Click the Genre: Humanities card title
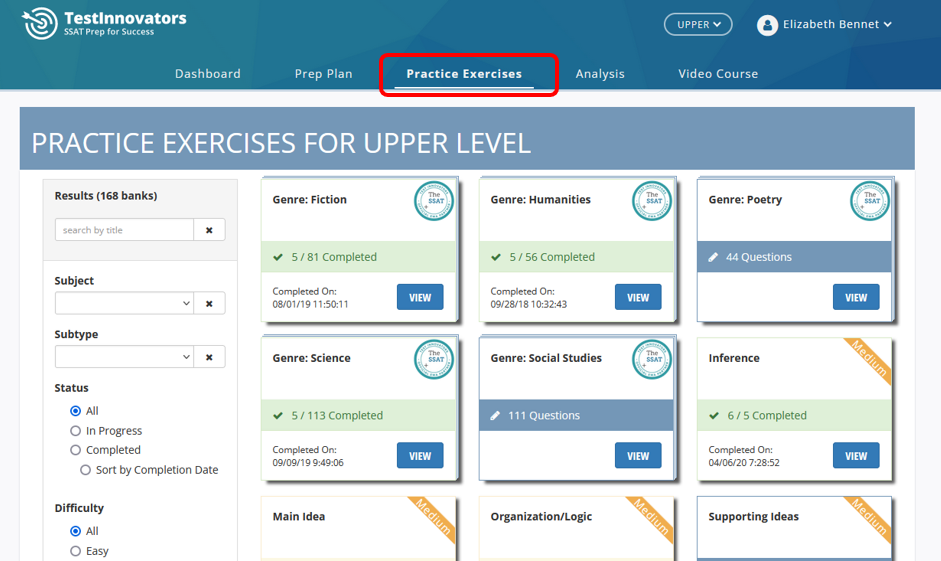The width and height of the screenshot is (941, 561). click(540, 200)
